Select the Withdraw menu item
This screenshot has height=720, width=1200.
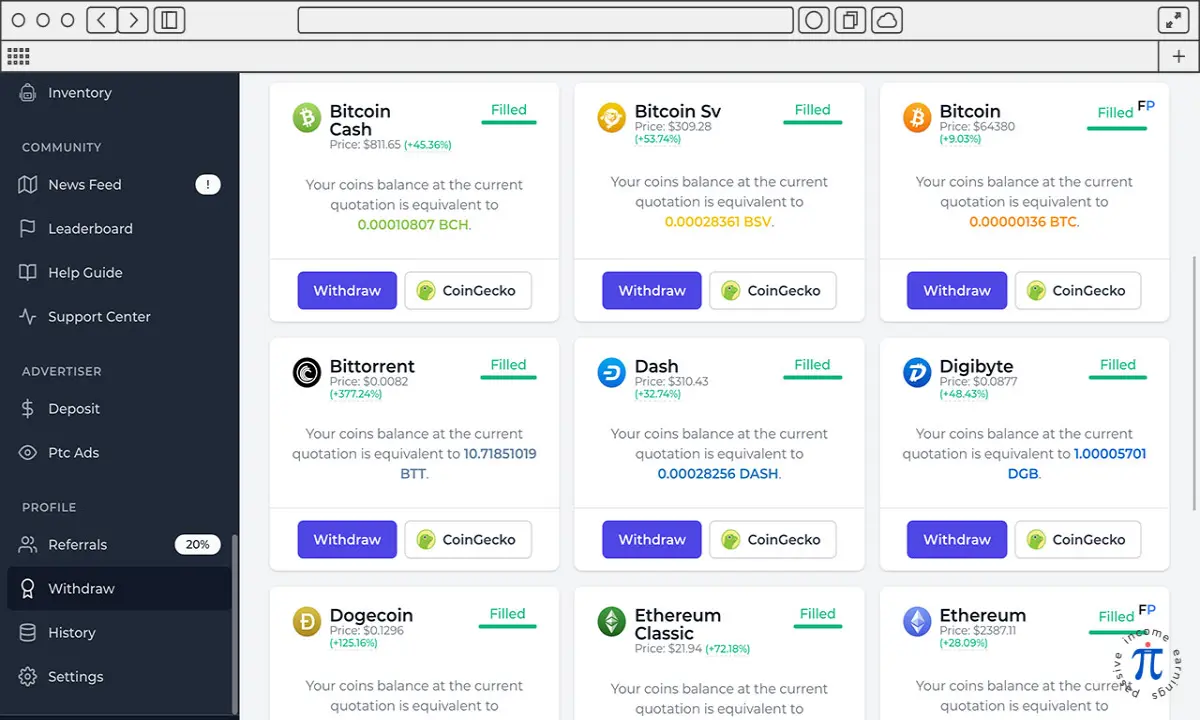(119, 588)
